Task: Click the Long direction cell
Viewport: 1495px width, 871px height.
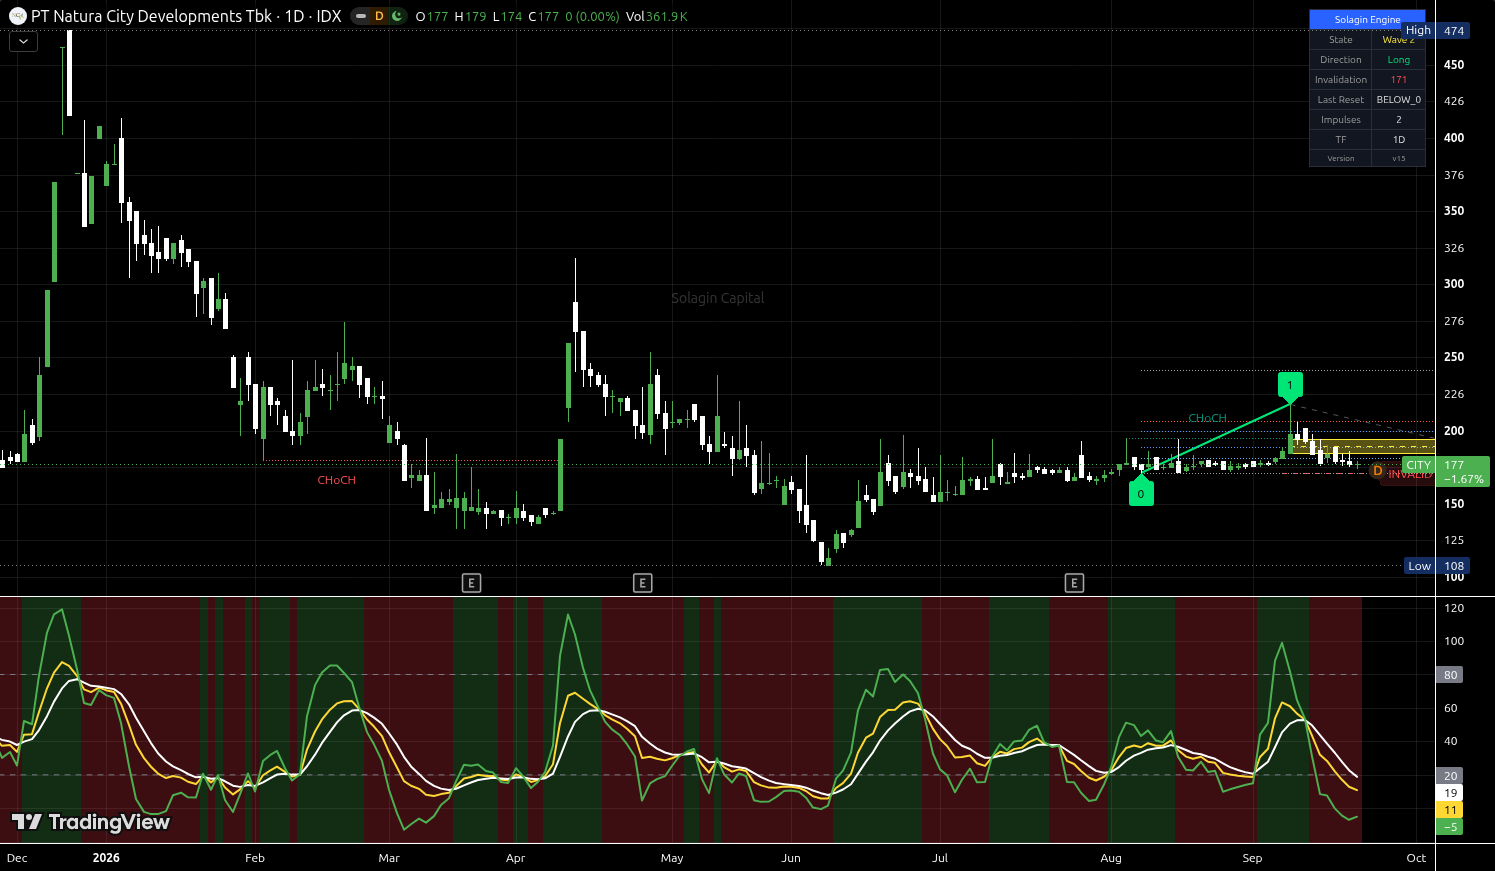Action: pos(1398,60)
